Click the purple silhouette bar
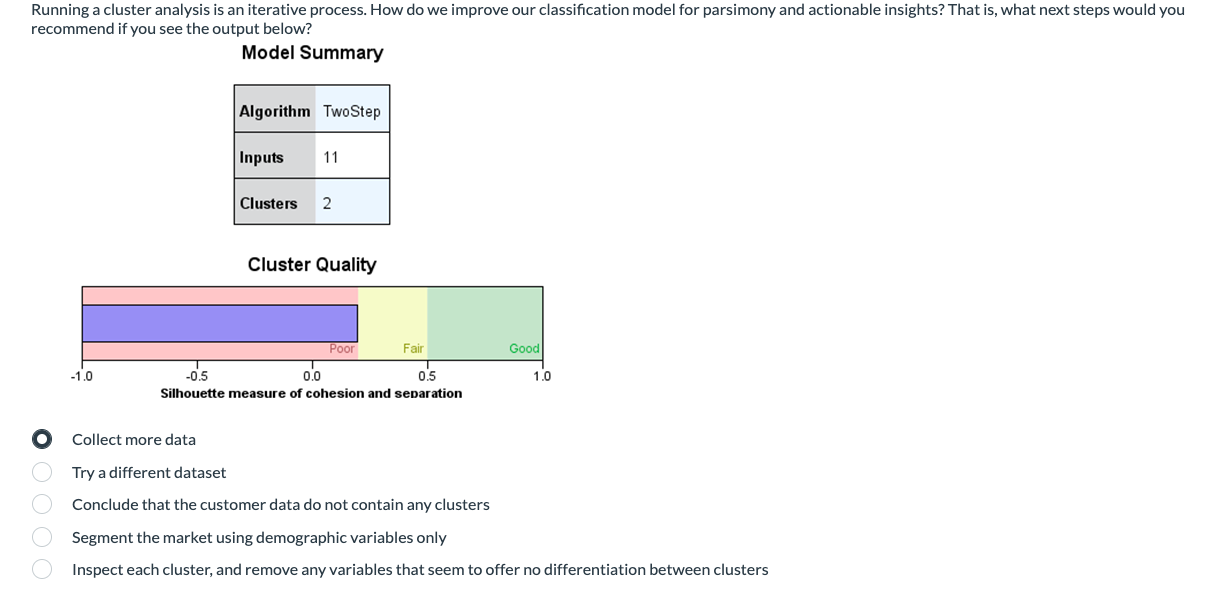This screenshot has width=1215, height=592. pyautogui.click(x=220, y=322)
